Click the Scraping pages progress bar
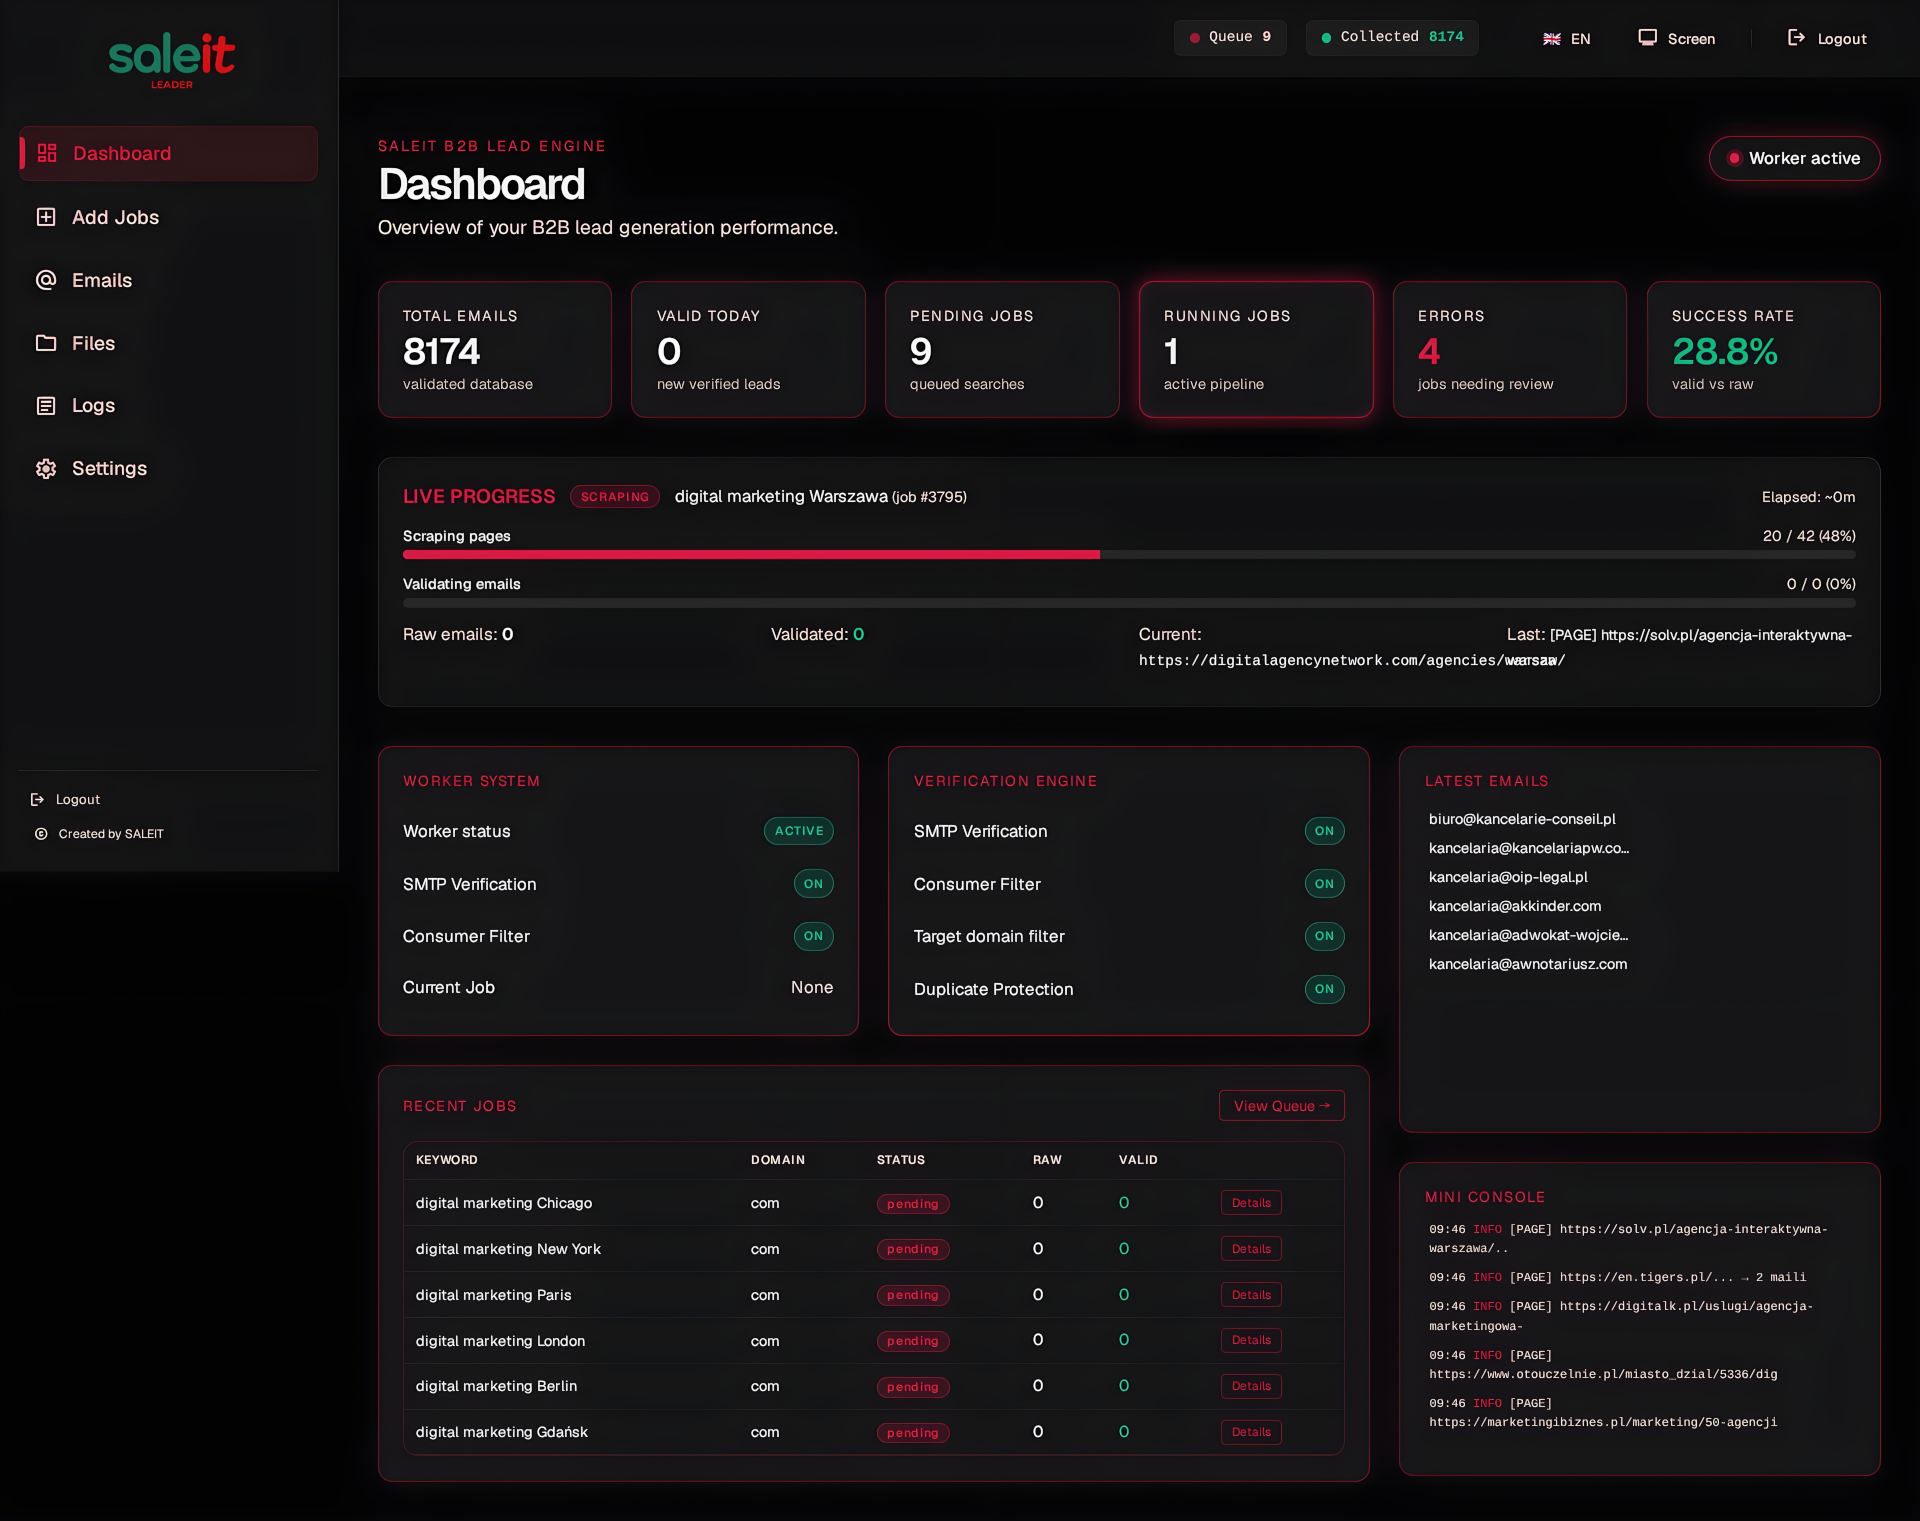This screenshot has height=1521, width=1920. 1129,554
